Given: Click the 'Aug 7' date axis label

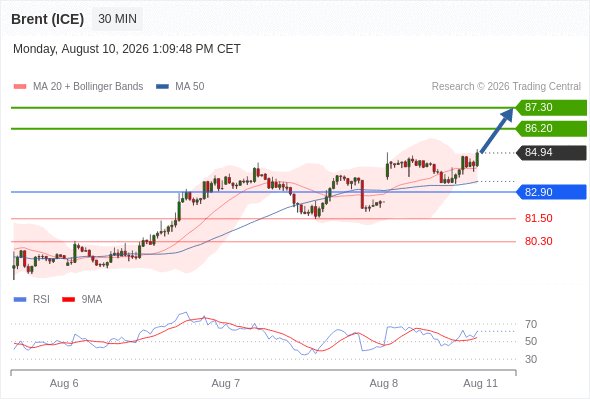Looking at the screenshot, I should point(226,383).
